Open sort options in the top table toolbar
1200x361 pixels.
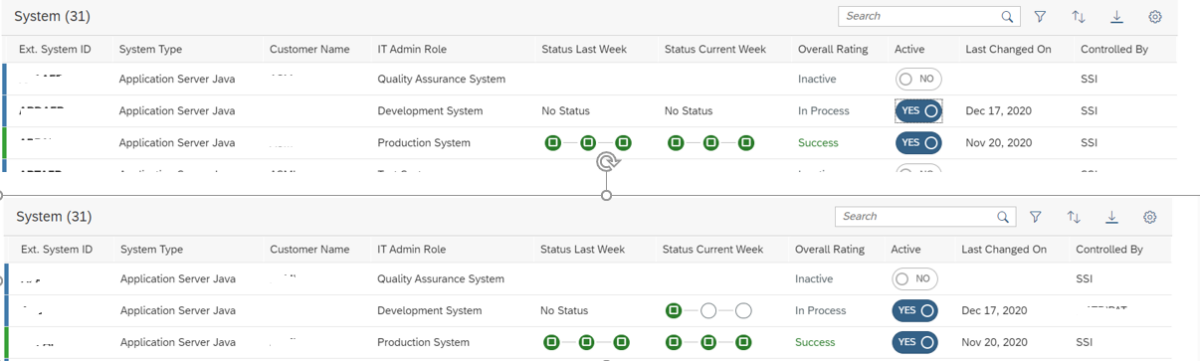pos(1078,17)
